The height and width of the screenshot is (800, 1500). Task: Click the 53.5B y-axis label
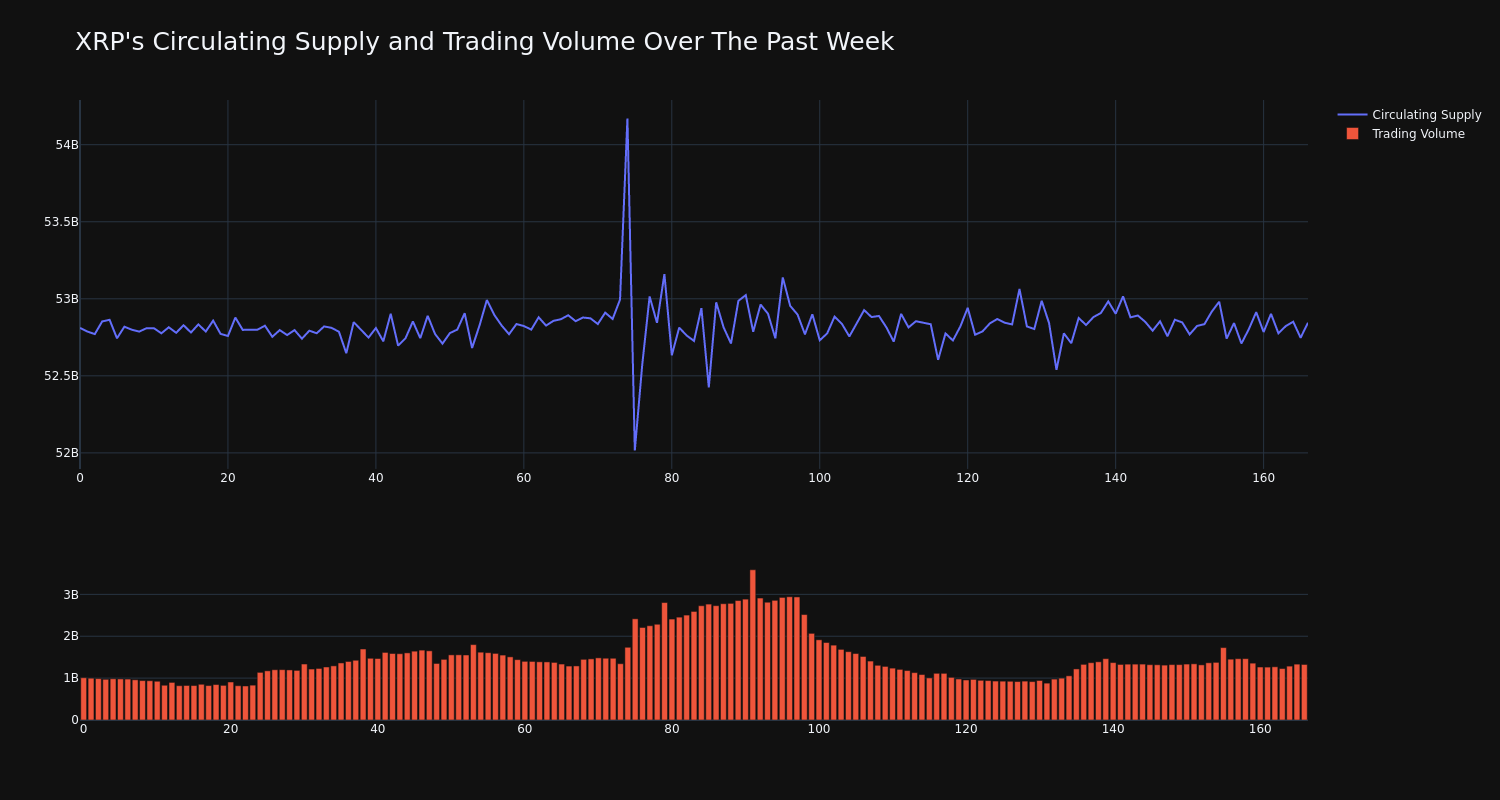tap(60, 222)
